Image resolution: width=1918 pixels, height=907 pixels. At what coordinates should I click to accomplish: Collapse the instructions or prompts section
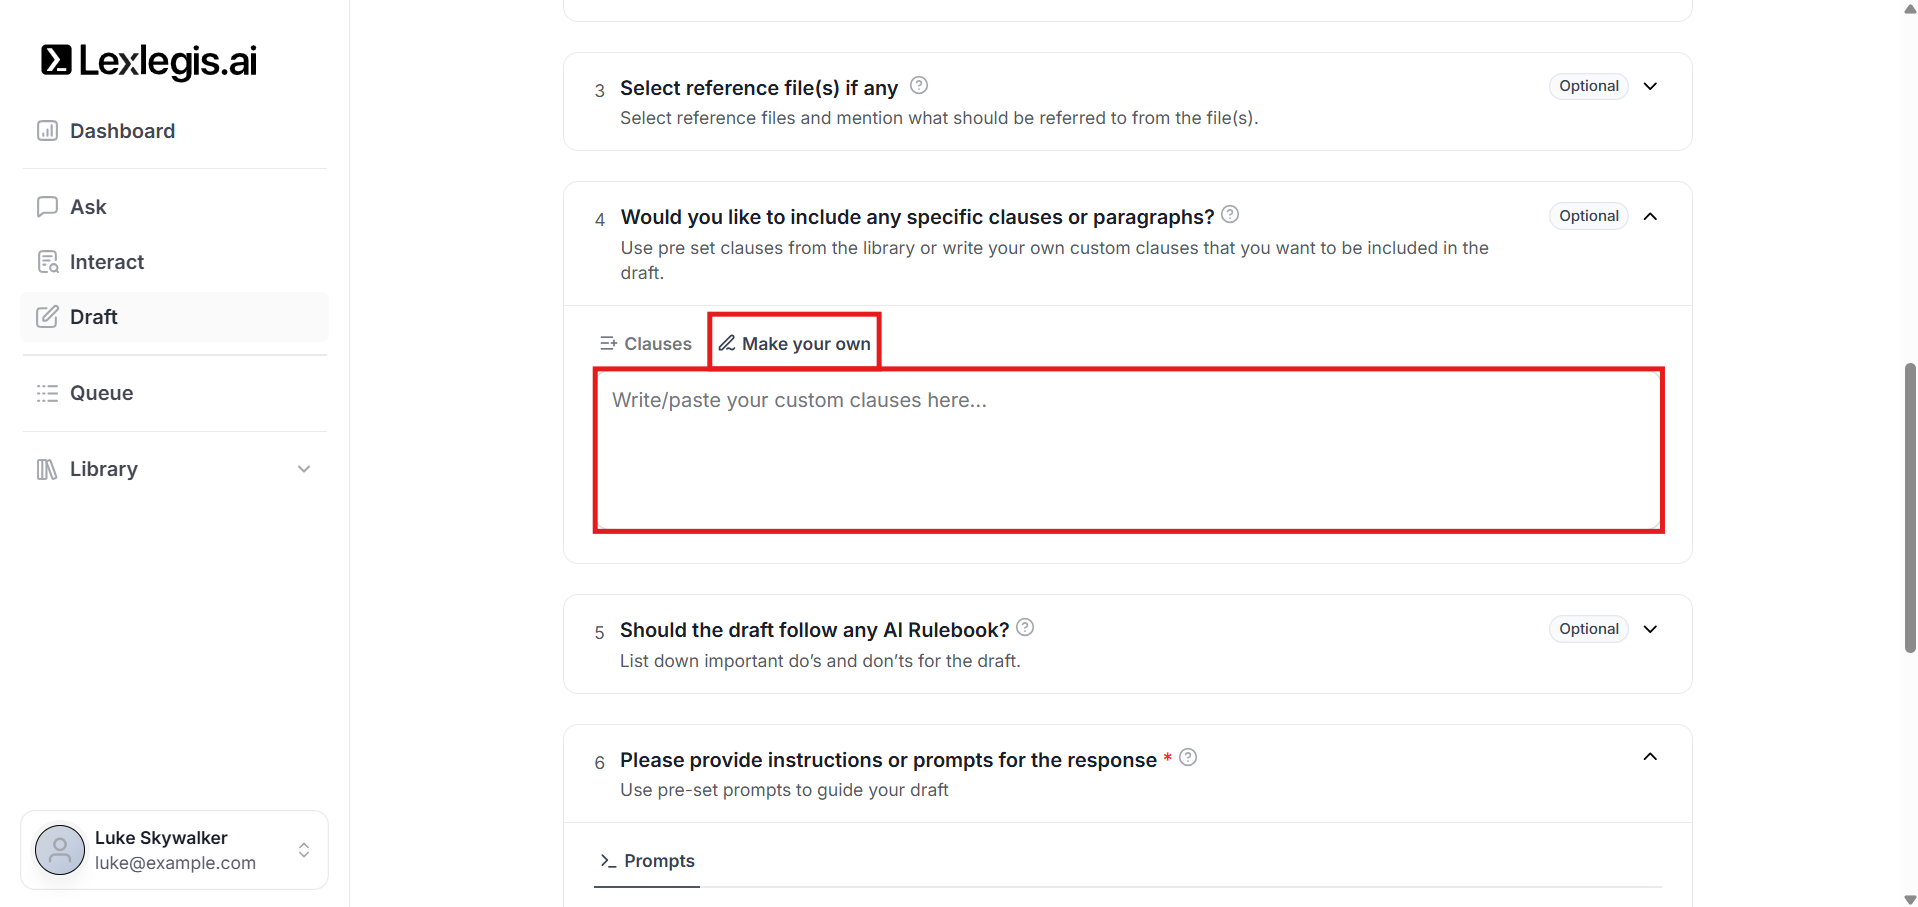pos(1650,757)
